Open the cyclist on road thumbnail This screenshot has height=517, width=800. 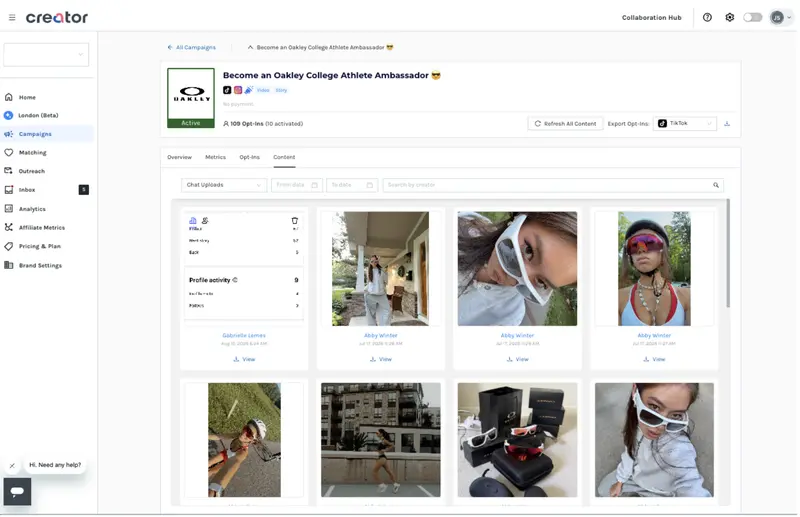coord(244,440)
